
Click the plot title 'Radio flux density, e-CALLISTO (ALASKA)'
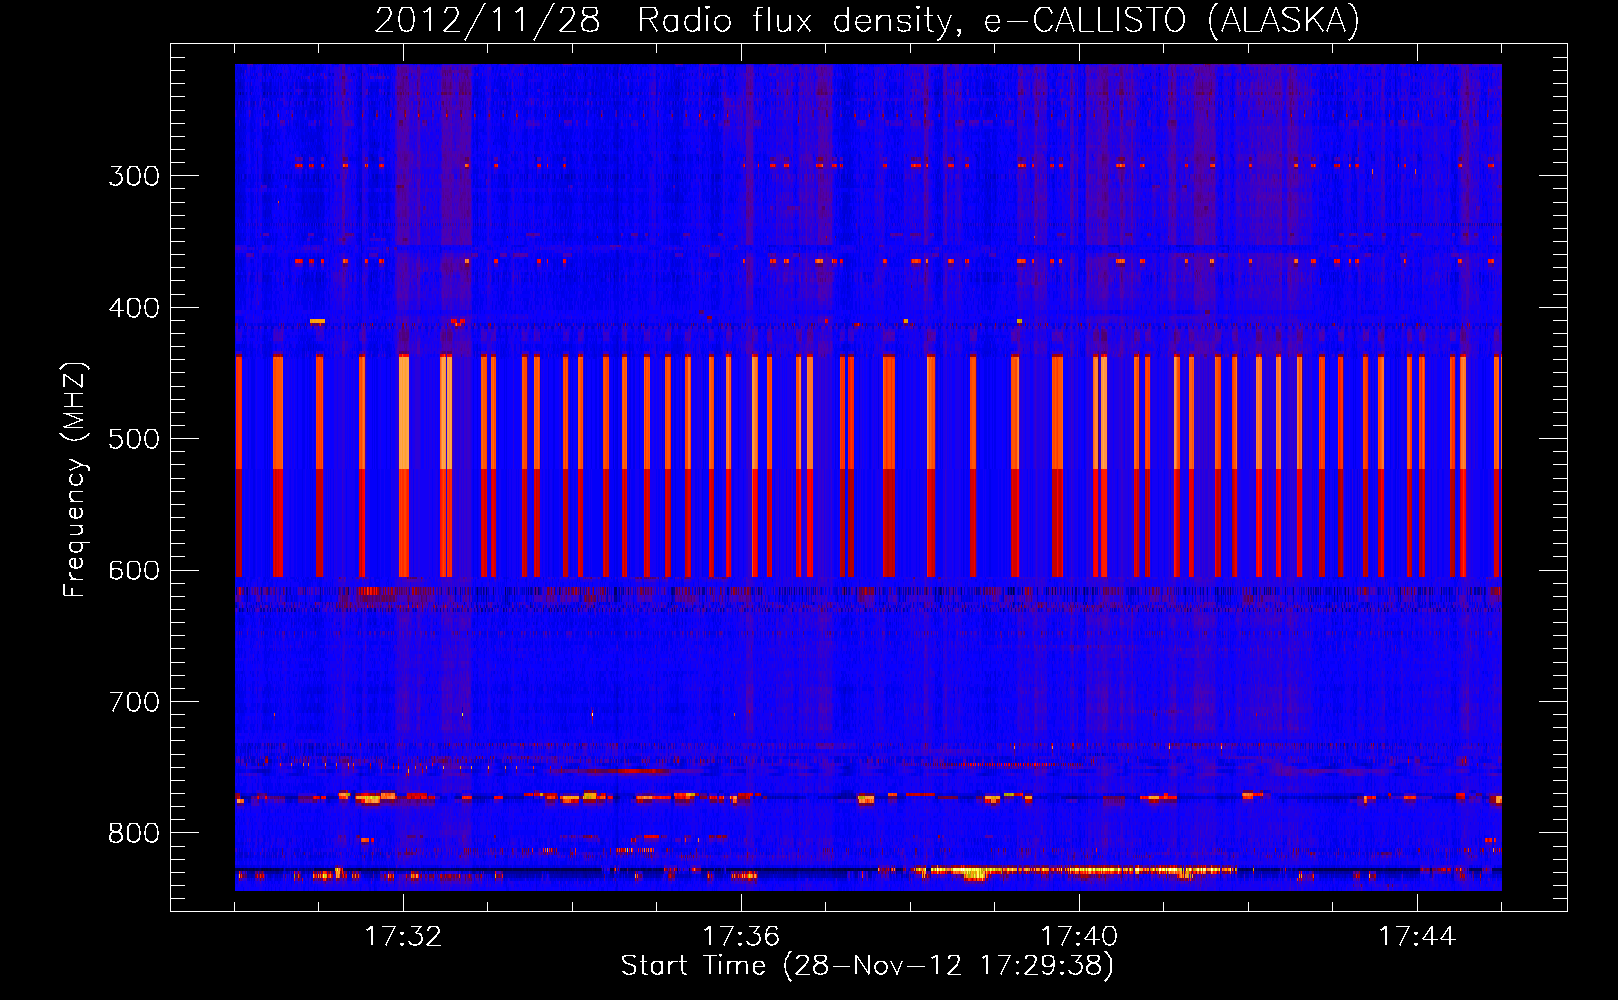[x=998, y=21]
